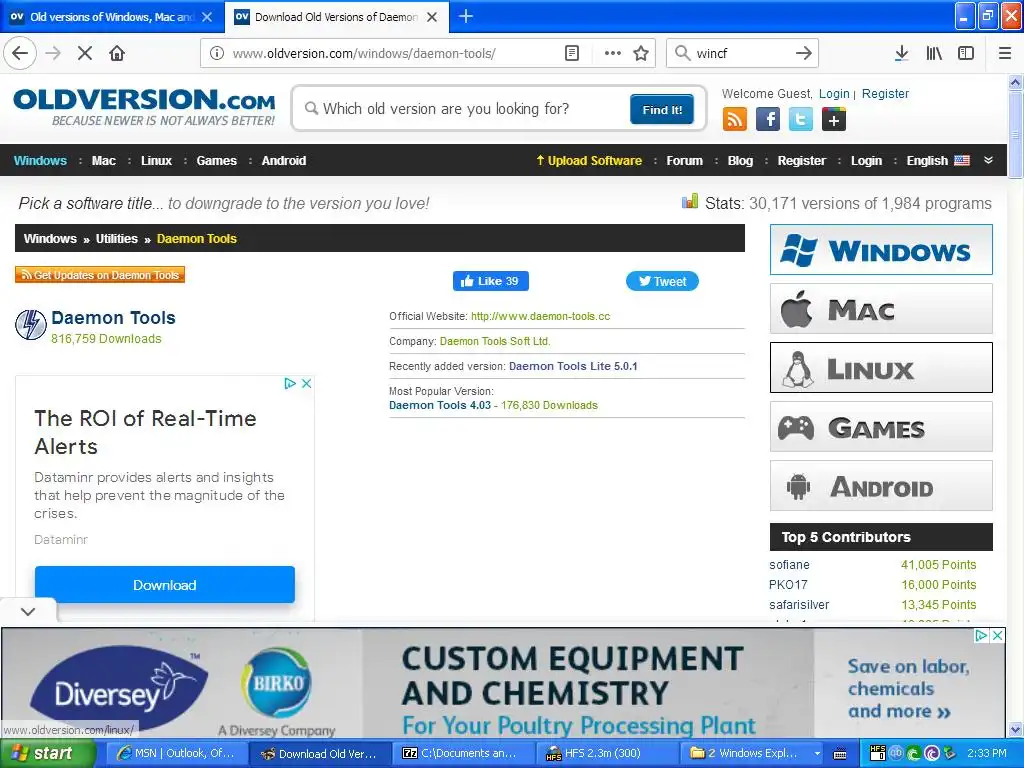Open the Forum link
The height and width of the screenshot is (768, 1024).
point(684,161)
